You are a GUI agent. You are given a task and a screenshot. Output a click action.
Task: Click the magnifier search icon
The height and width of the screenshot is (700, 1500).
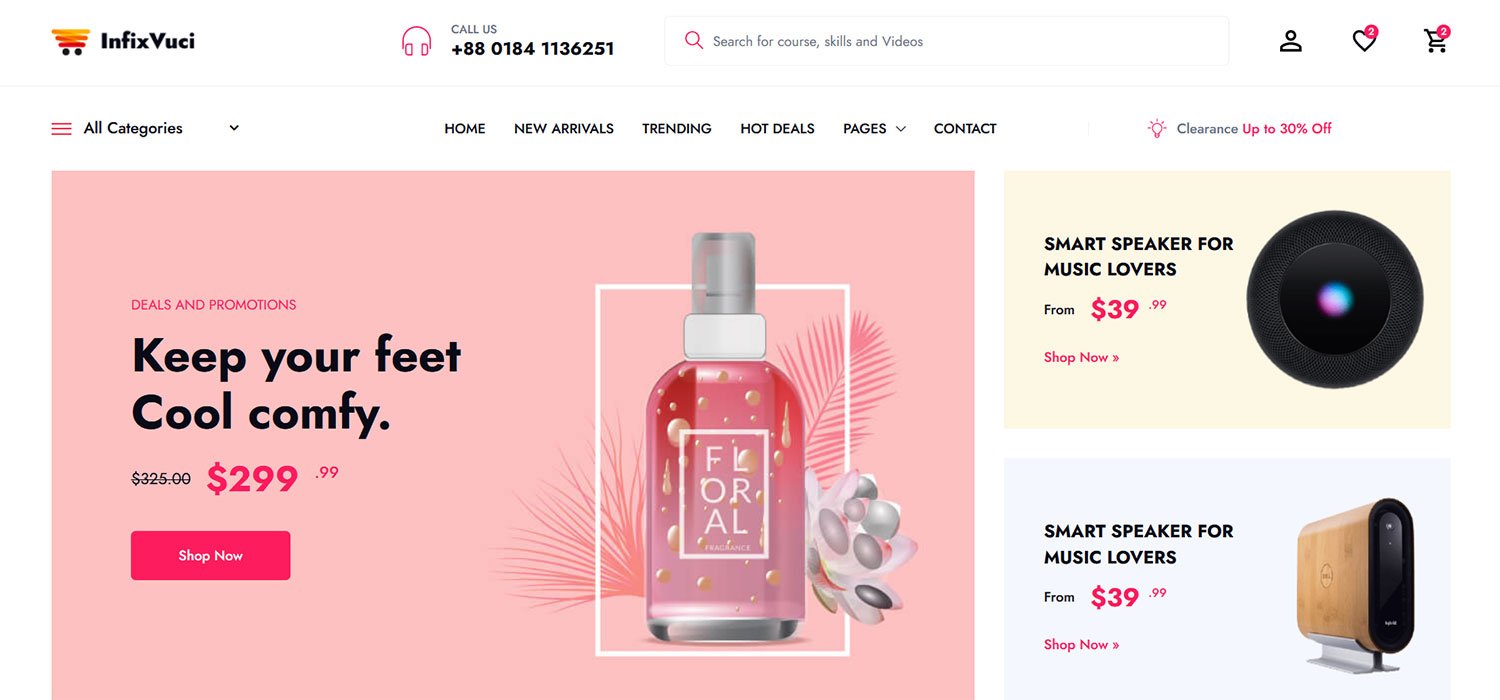(x=693, y=40)
